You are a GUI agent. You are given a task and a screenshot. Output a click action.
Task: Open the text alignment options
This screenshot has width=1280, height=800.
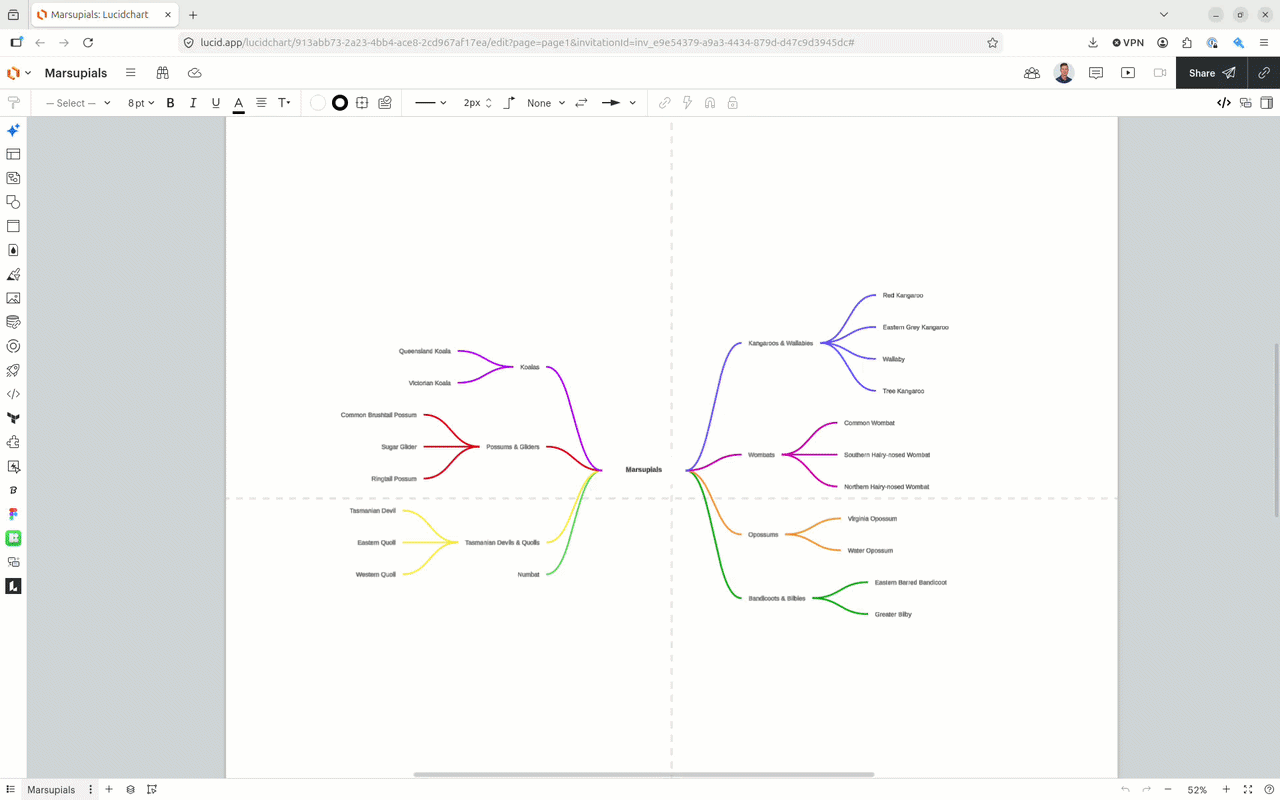261,103
